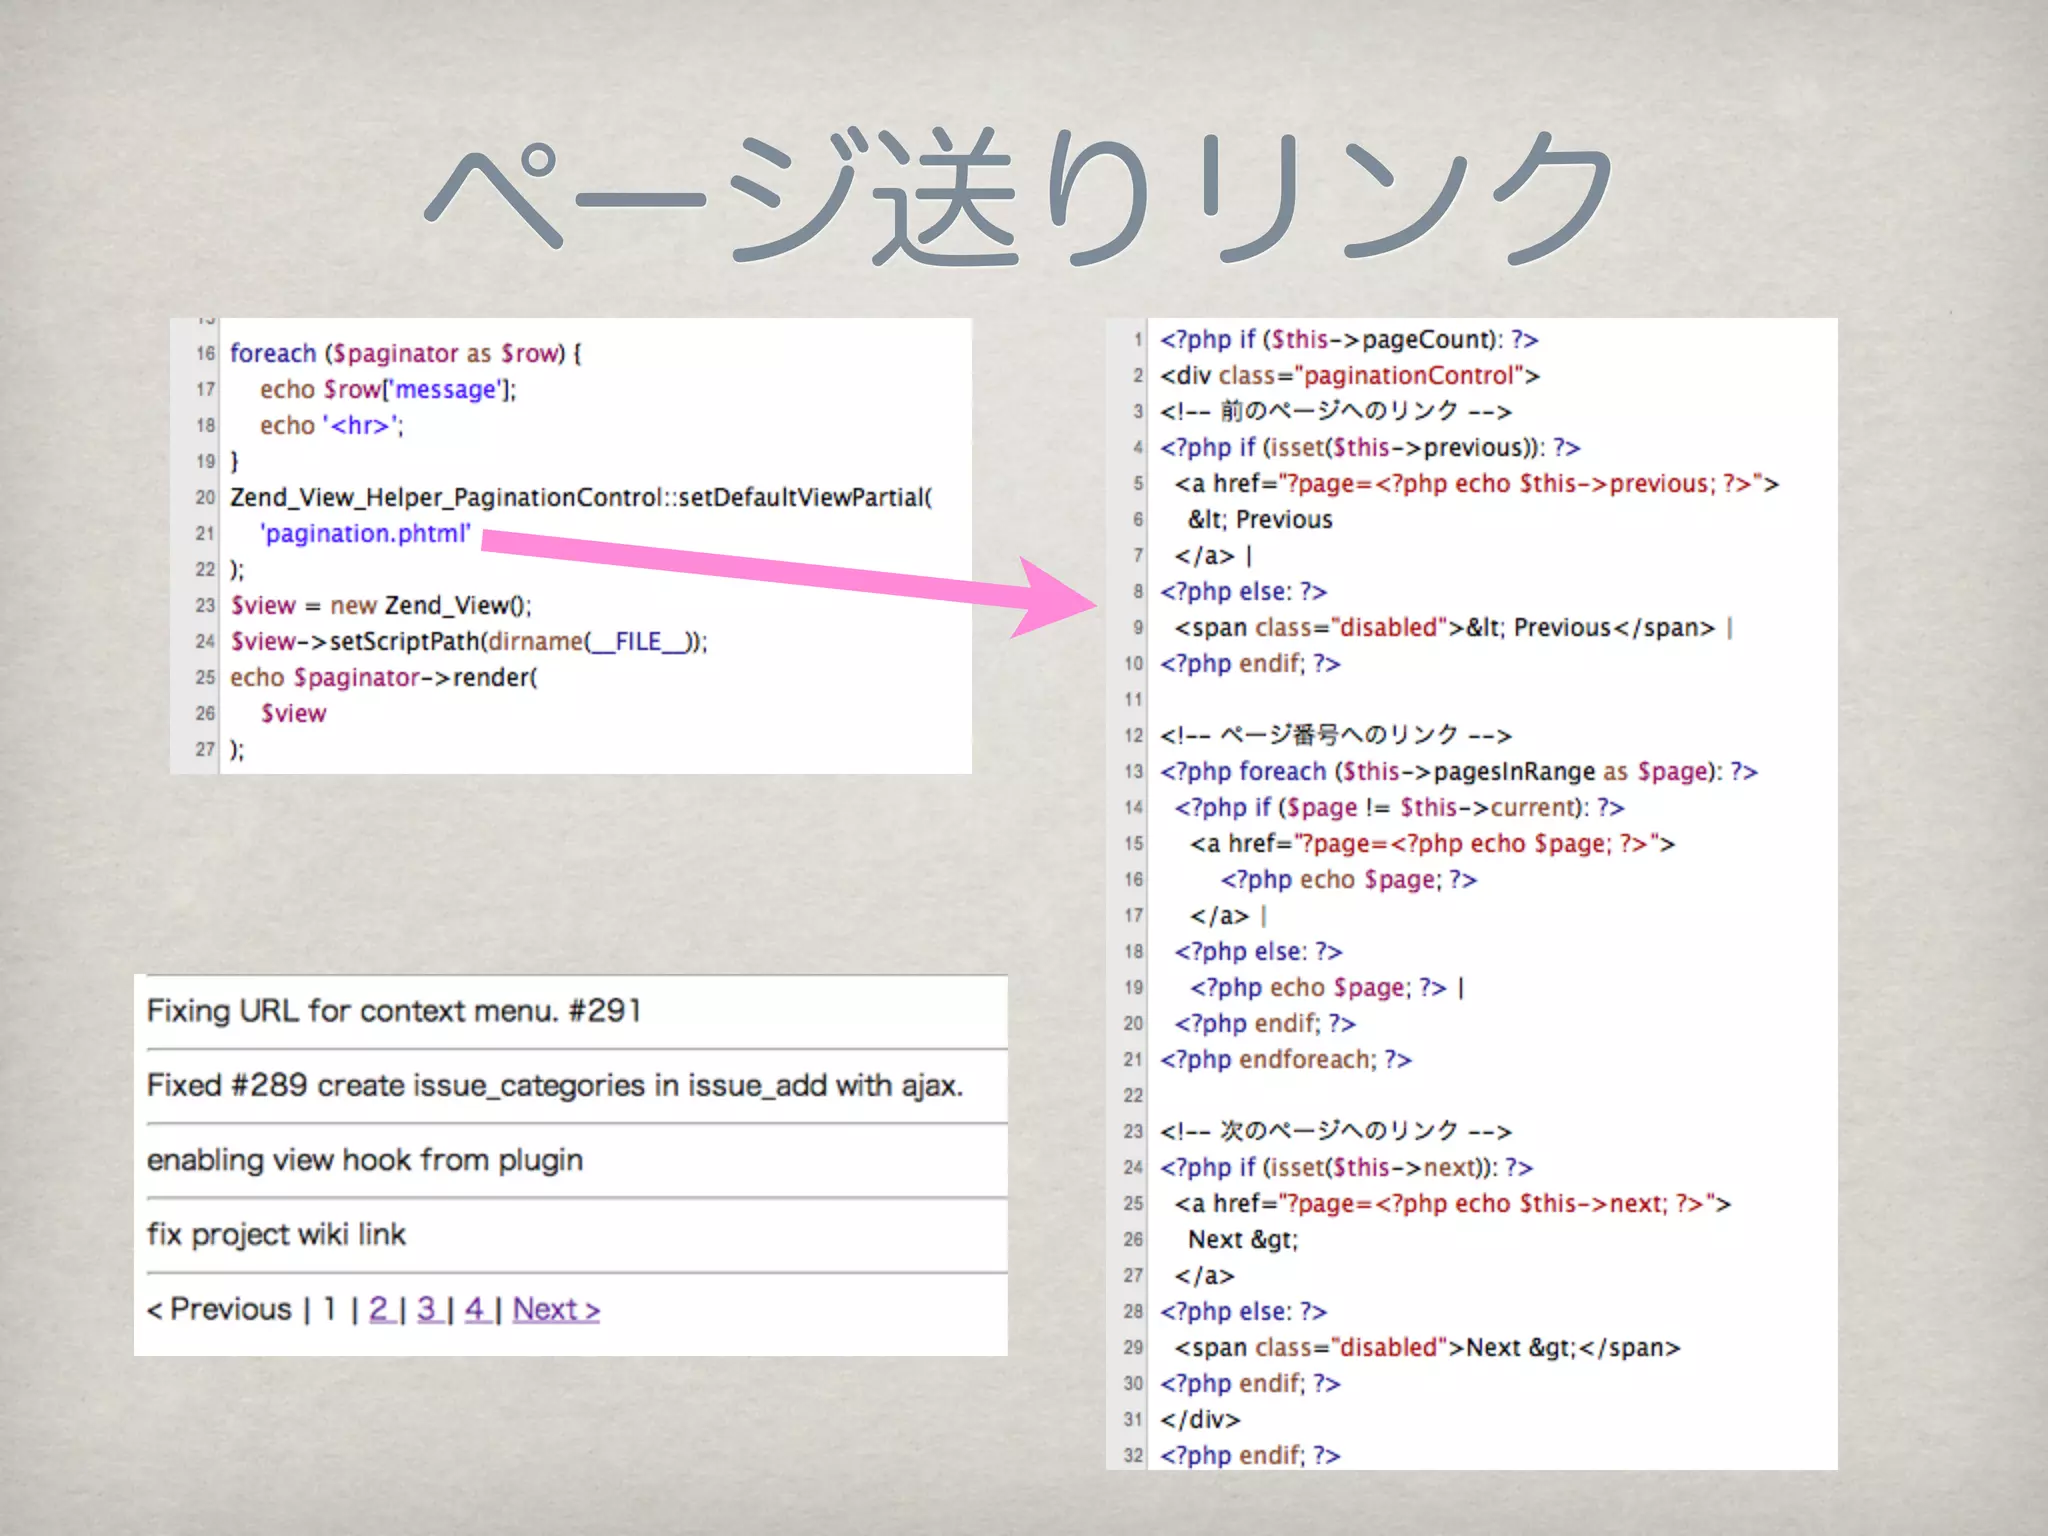Click the div class="paginationControl" line
This screenshot has height=1536, width=2048.
pos(1349,376)
